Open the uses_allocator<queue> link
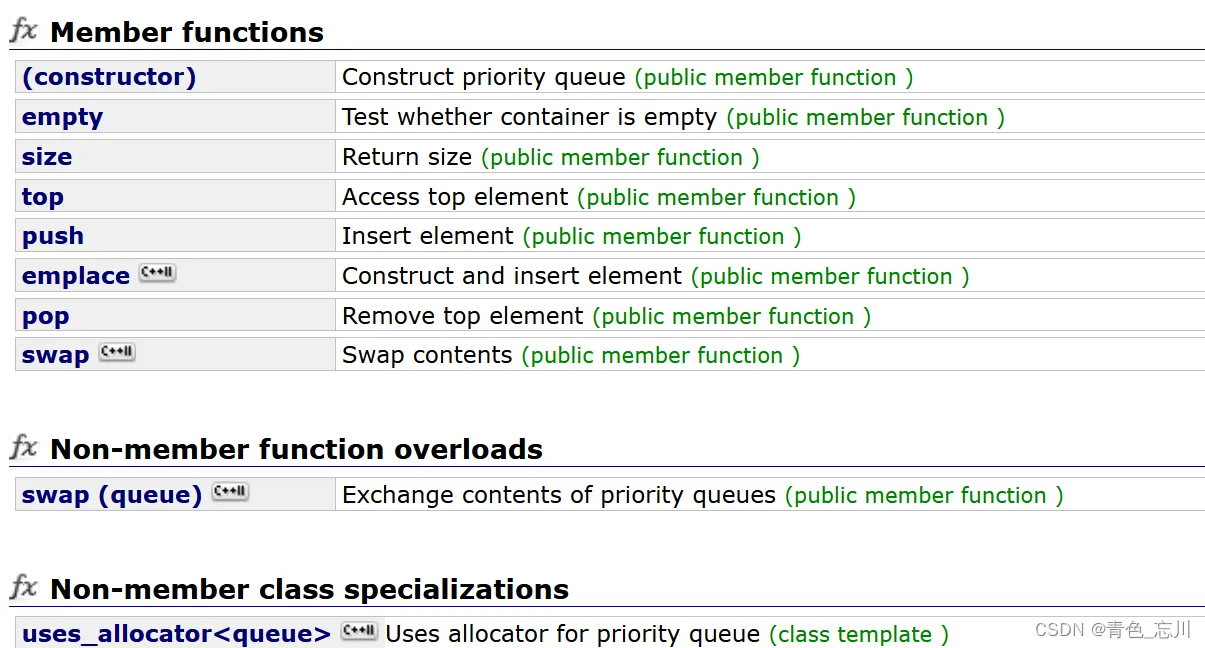The width and height of the screenshot is (1205, 648). [x=176, y=634]
